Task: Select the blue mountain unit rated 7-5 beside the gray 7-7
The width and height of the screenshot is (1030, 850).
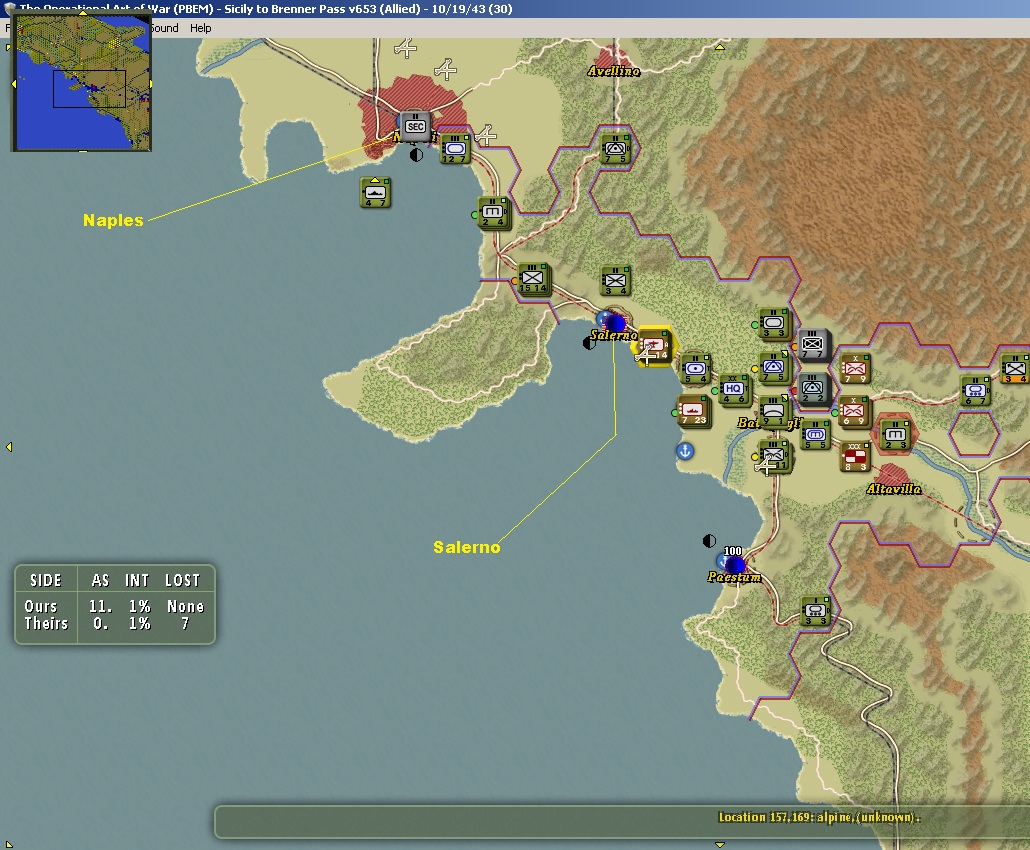Action: coord(773,367)
